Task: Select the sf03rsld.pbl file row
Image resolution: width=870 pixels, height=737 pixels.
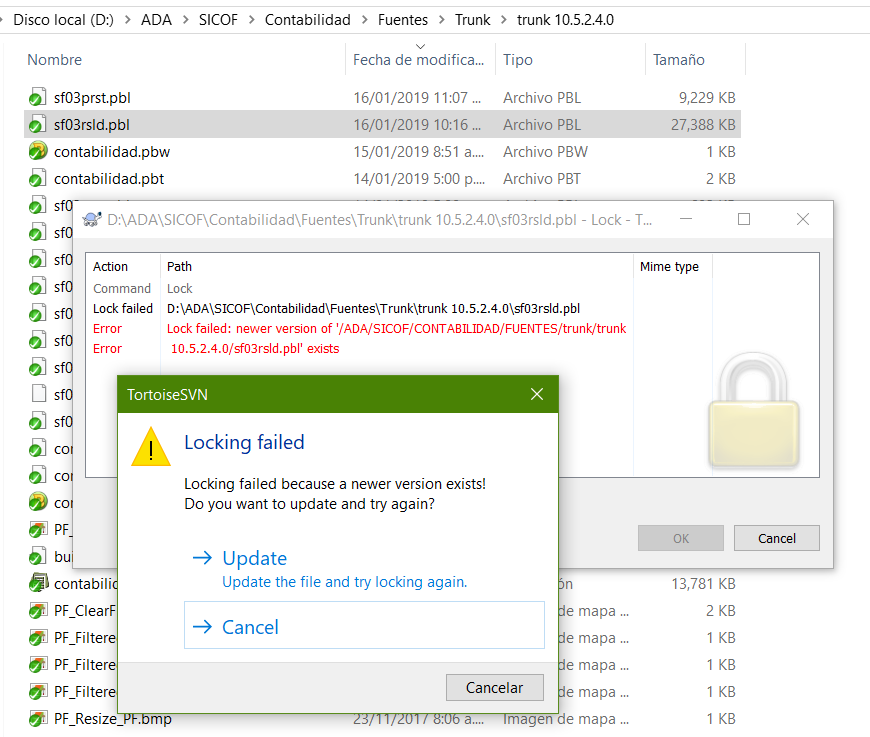Action: coord(92,125)
